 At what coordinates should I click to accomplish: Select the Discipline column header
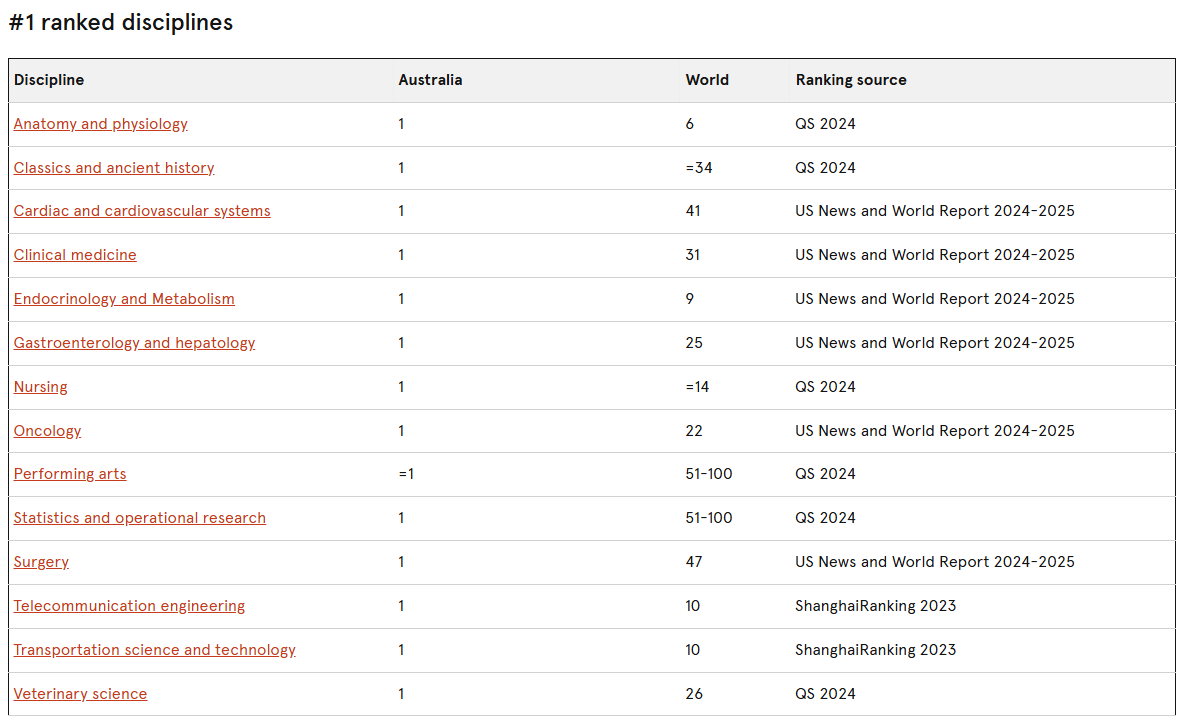tap(49, 80)
